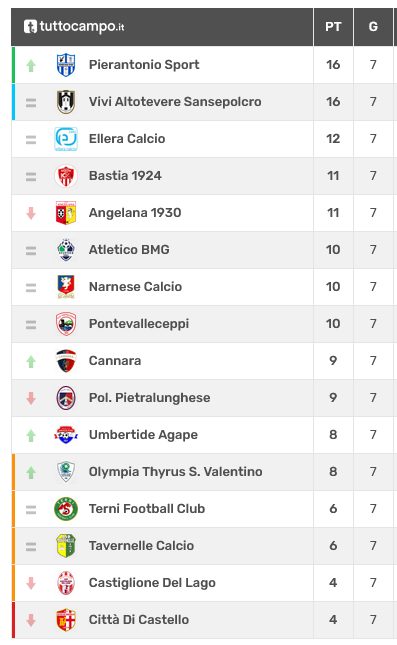Viewport: 397px width, 645px height.
Task: Click the Pierantonio Sport team crest
Action: [x=66, y=65]
